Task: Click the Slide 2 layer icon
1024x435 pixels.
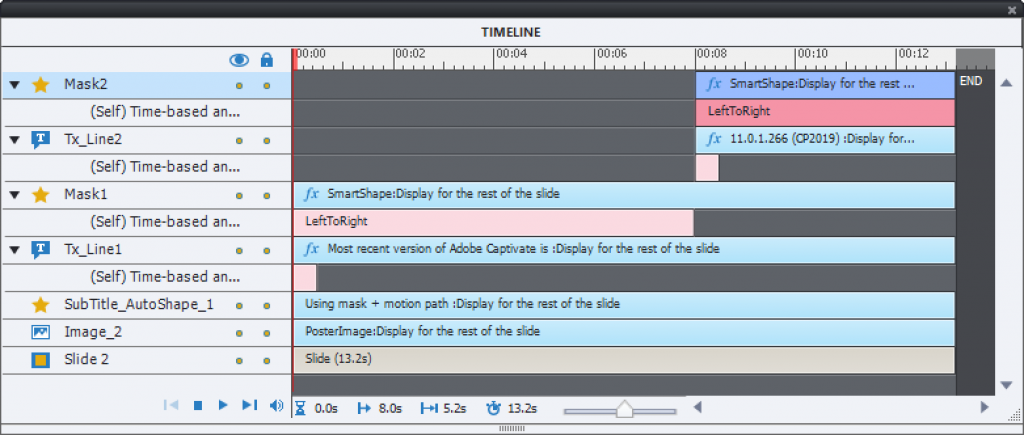Action: pos(41,359)
